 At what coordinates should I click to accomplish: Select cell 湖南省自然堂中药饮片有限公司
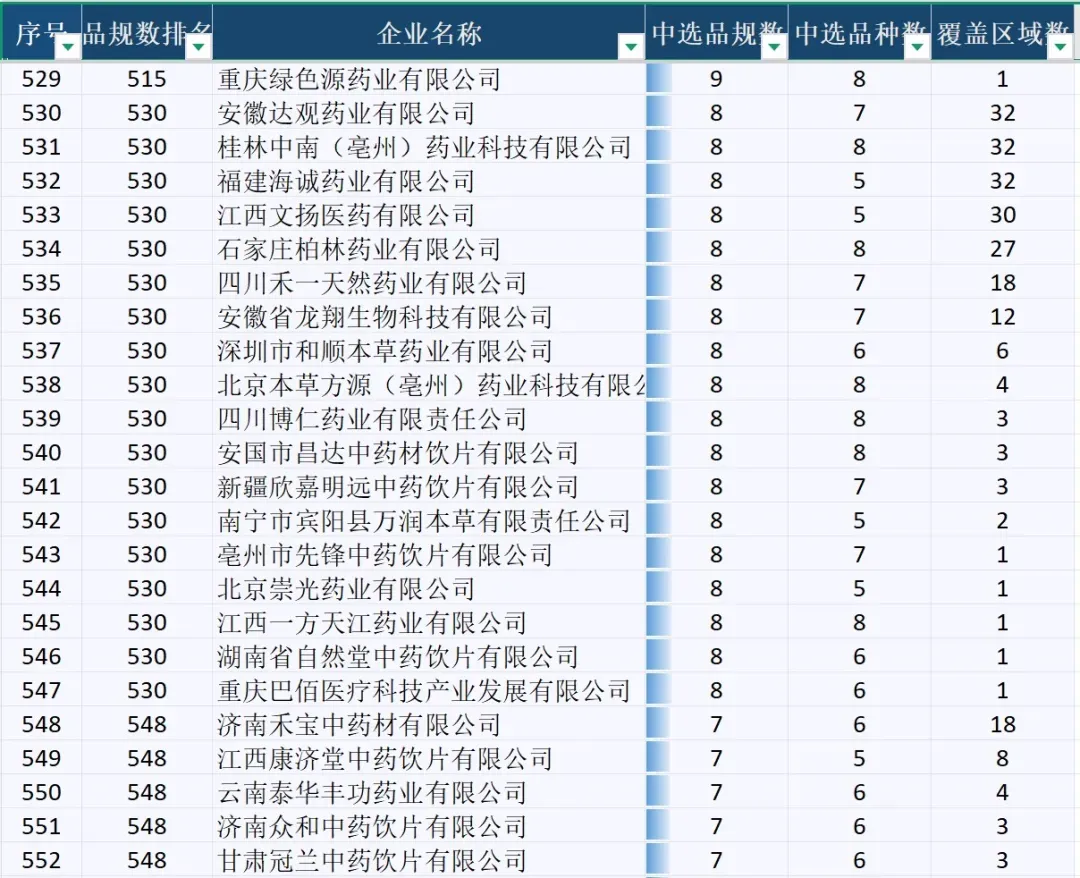[428, 656]
